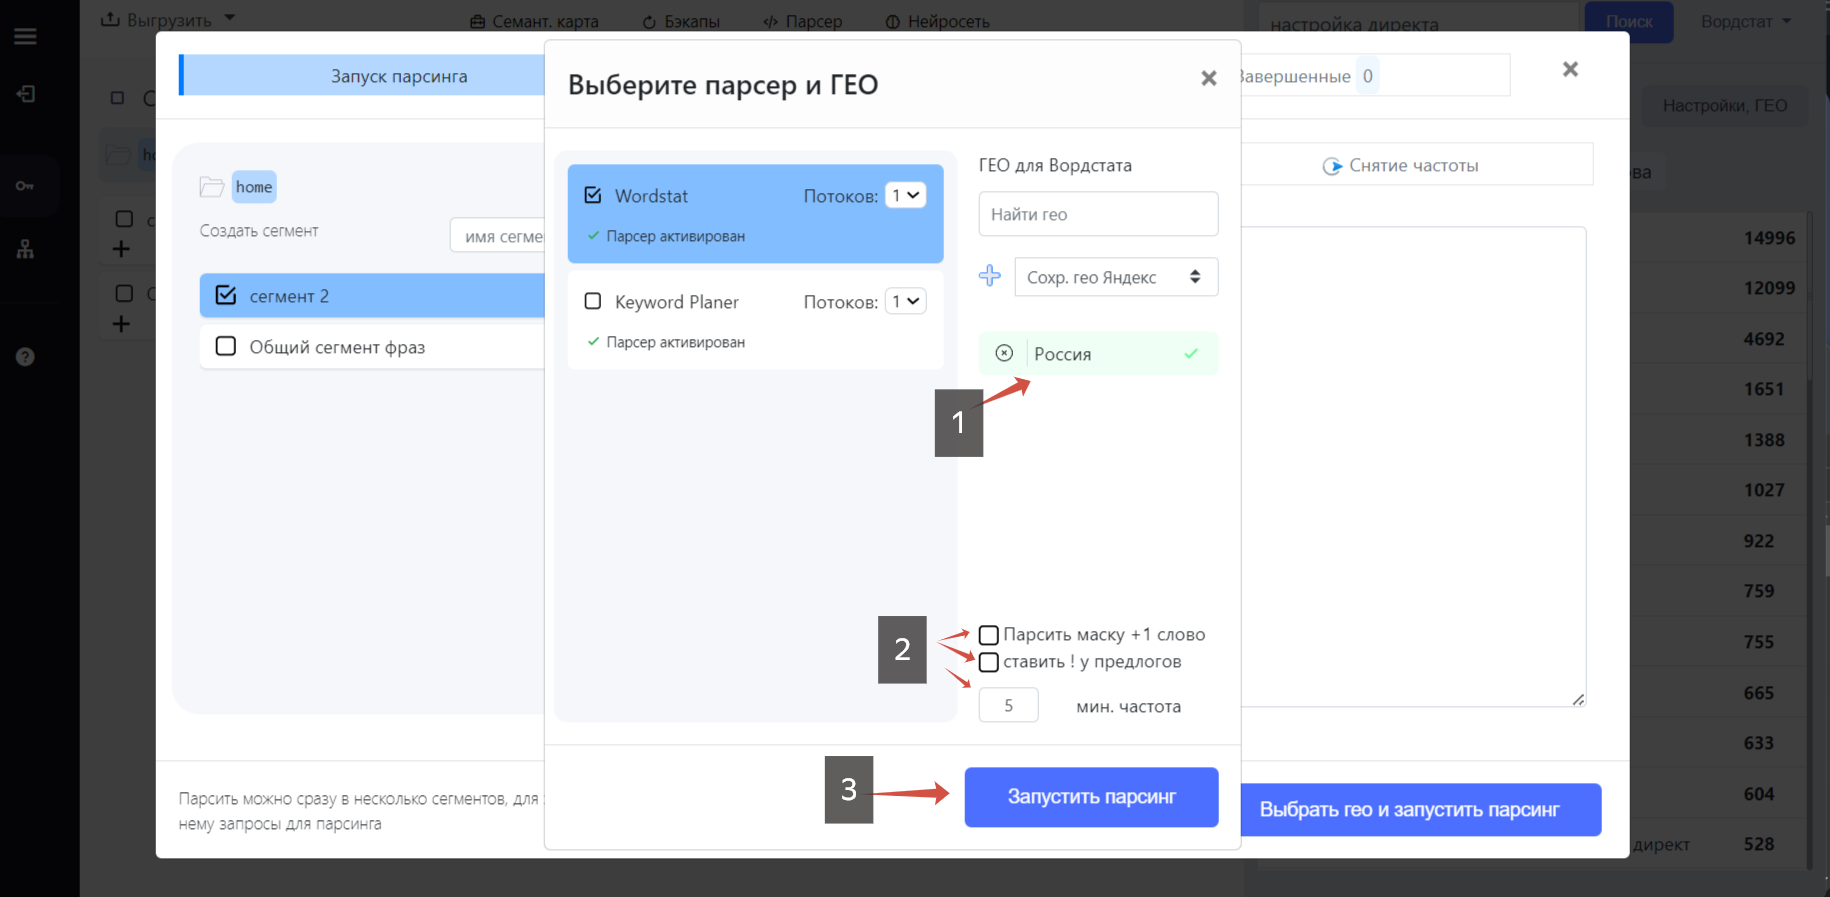Screen dimensions: 1830x897
Task: Open the help question mark icon
Action: pyautogui.click(x=26, y=357)
